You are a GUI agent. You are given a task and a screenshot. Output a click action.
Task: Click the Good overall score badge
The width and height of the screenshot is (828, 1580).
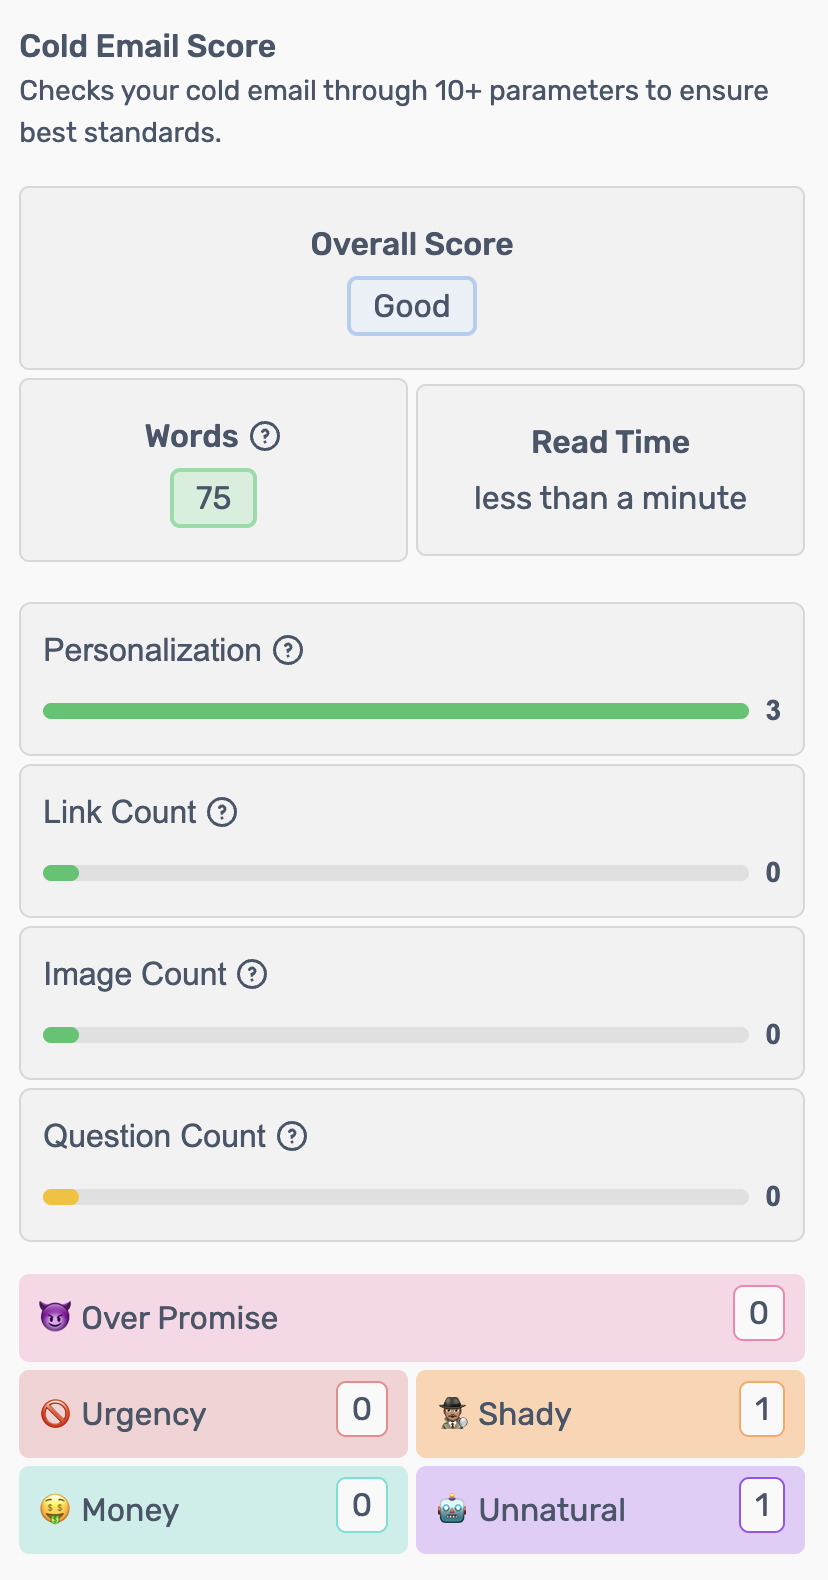(412, 306)
